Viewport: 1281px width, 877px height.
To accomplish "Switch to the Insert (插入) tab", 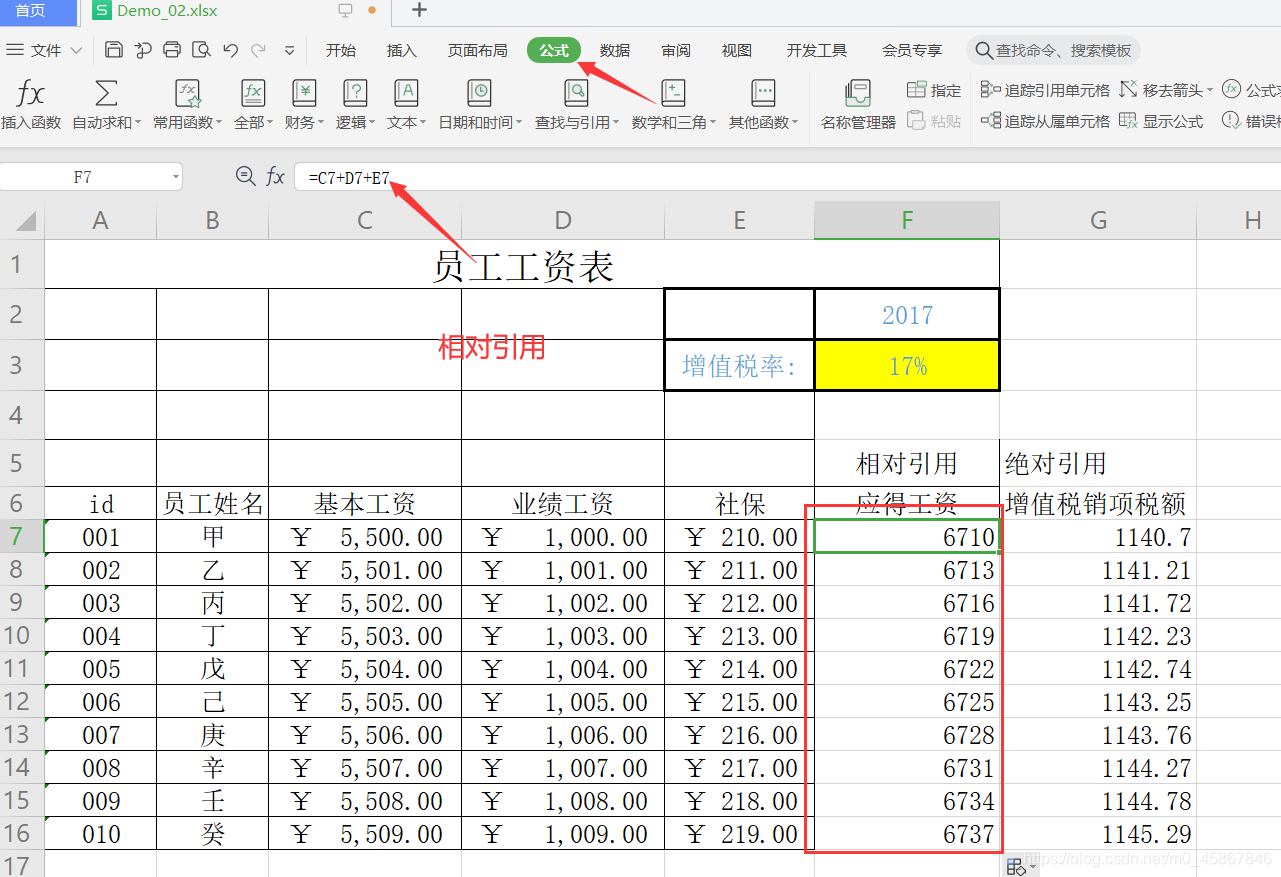I will click(x=402, y=50).
